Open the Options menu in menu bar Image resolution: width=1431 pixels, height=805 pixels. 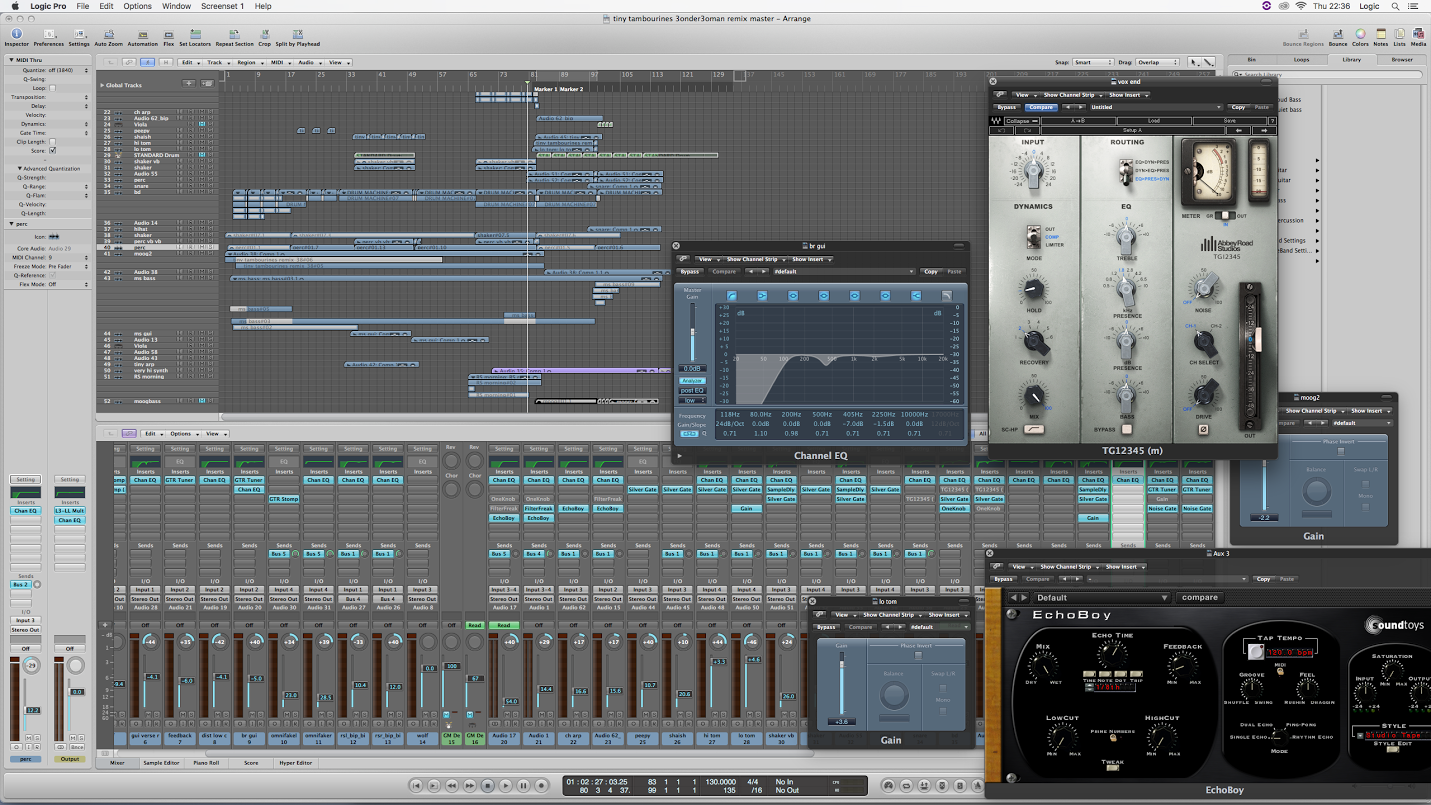coord(138,6)
